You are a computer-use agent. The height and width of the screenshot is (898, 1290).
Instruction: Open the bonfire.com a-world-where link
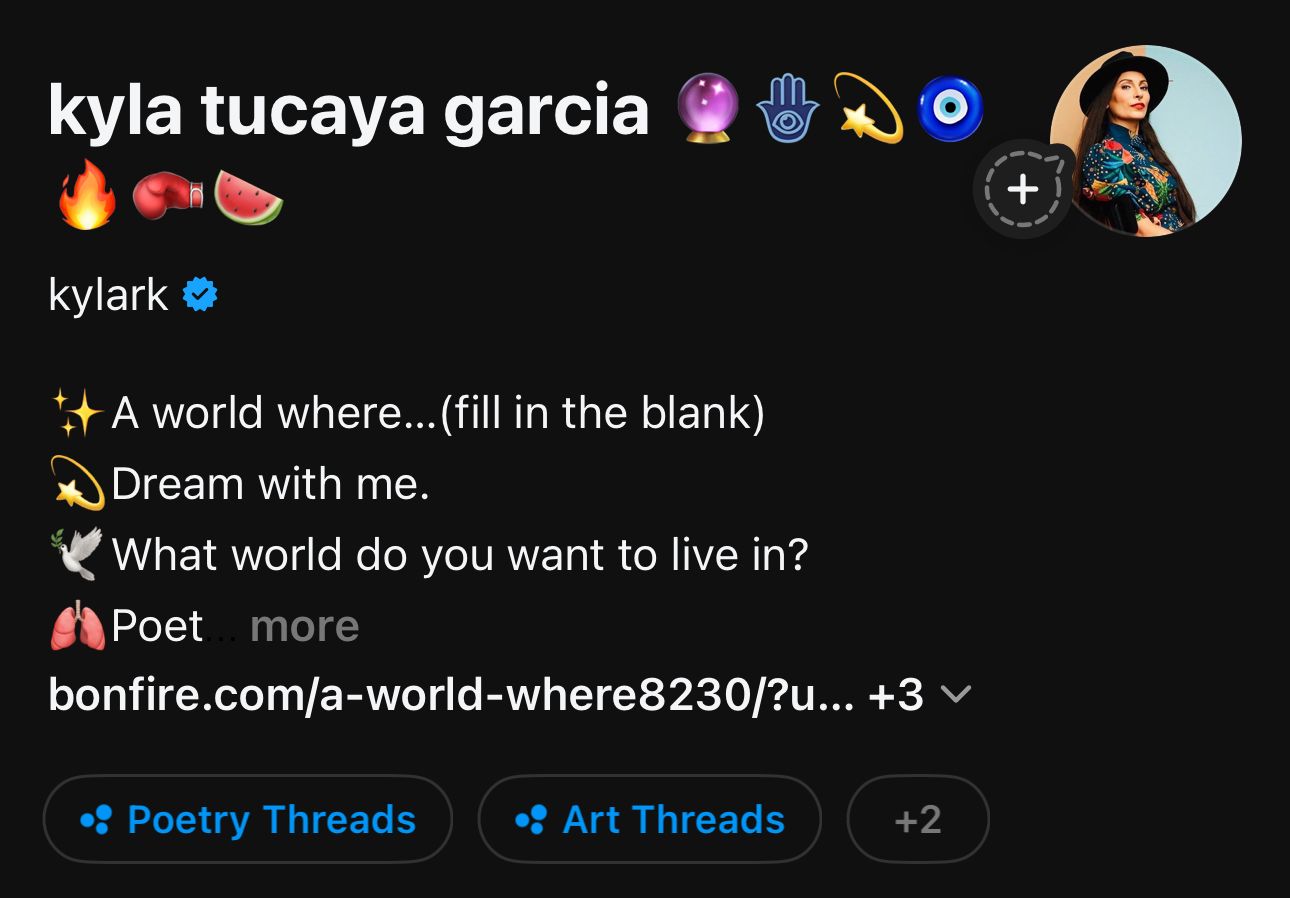pyautogui.click(x=451, y=695)
